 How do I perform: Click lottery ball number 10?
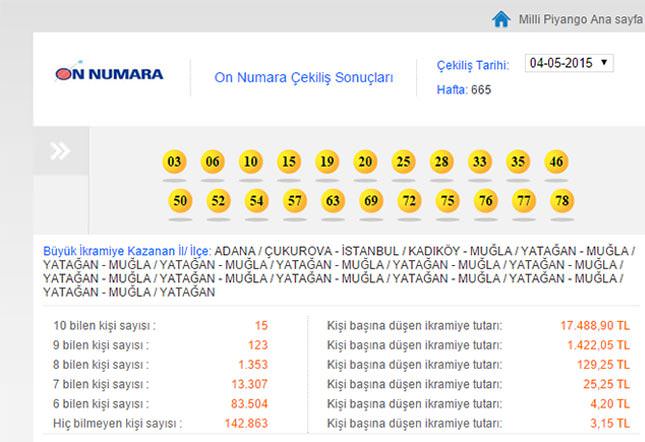click(251, 162)
